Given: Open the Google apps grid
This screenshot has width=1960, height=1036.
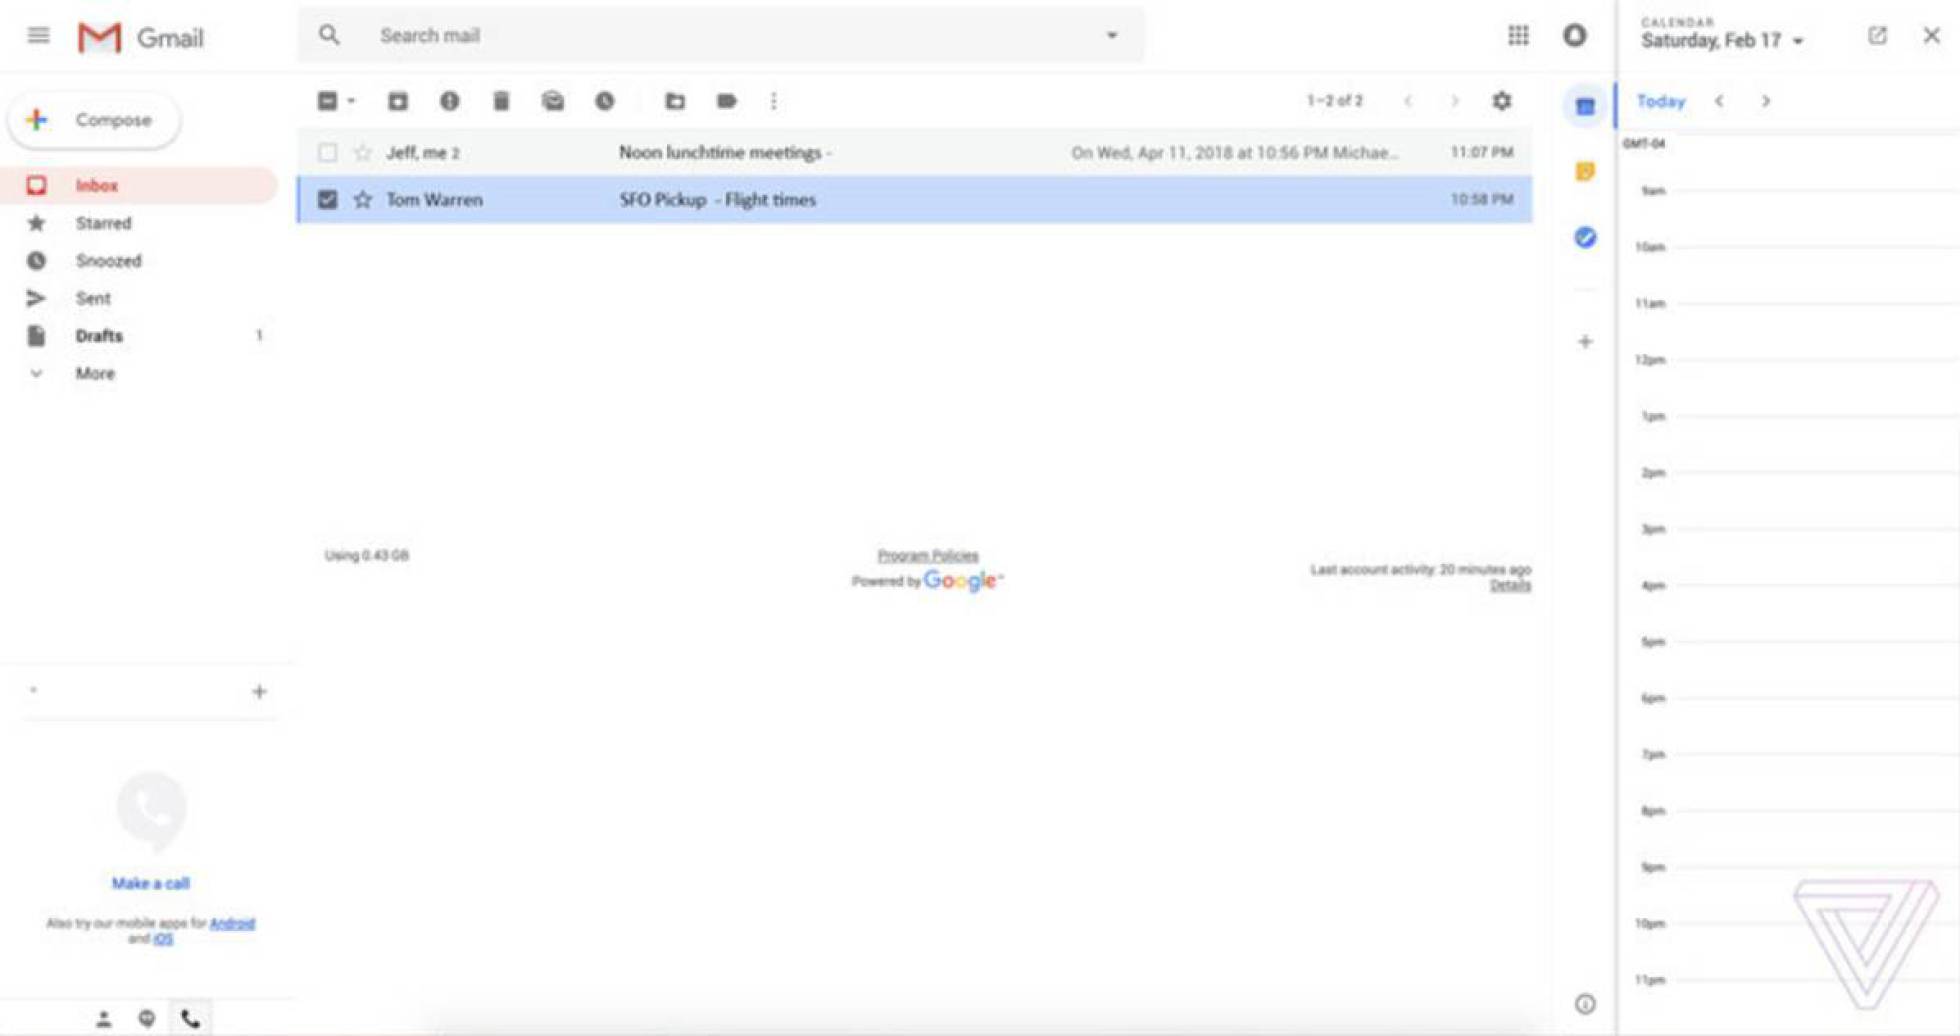Looking at the screenshot, I should (1519, 36).
